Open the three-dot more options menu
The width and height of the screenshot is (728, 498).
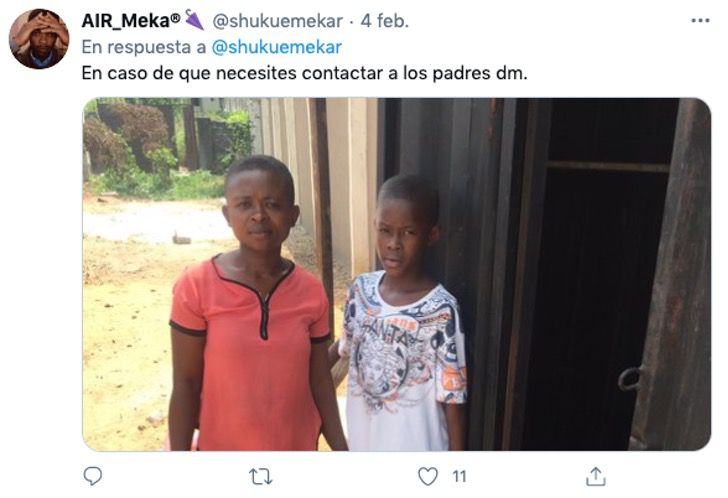pyautogui.click(x=700, y=20)
